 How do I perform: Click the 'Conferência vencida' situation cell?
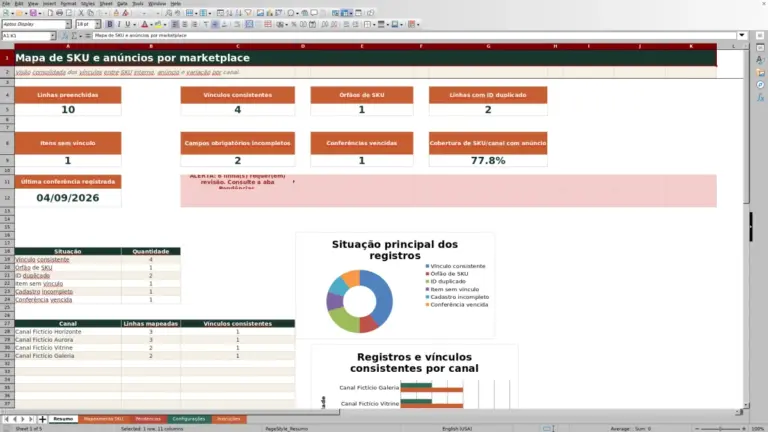coord(68,300)
